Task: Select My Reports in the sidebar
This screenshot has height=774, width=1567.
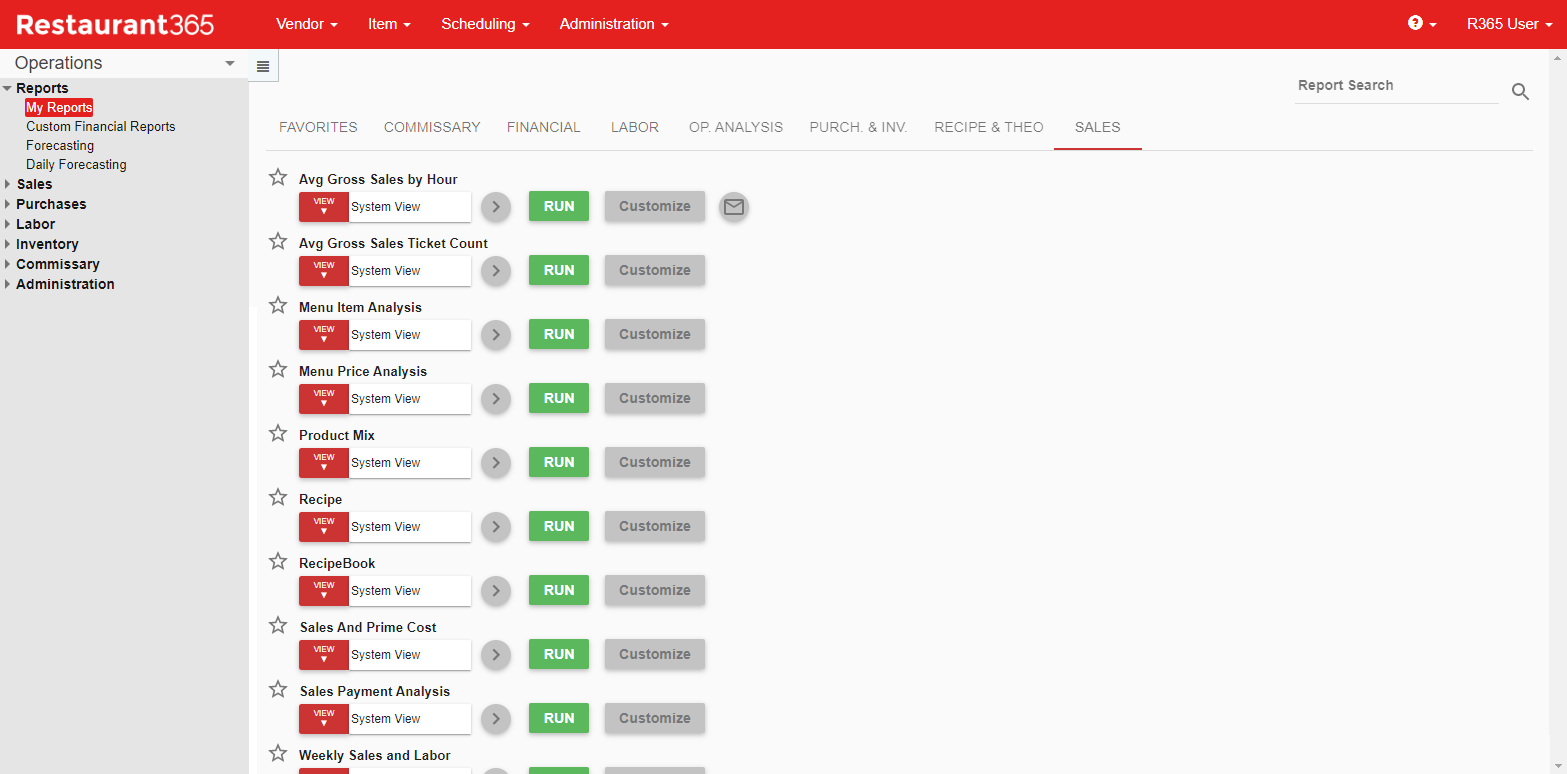Action: [x=59, y=108]
